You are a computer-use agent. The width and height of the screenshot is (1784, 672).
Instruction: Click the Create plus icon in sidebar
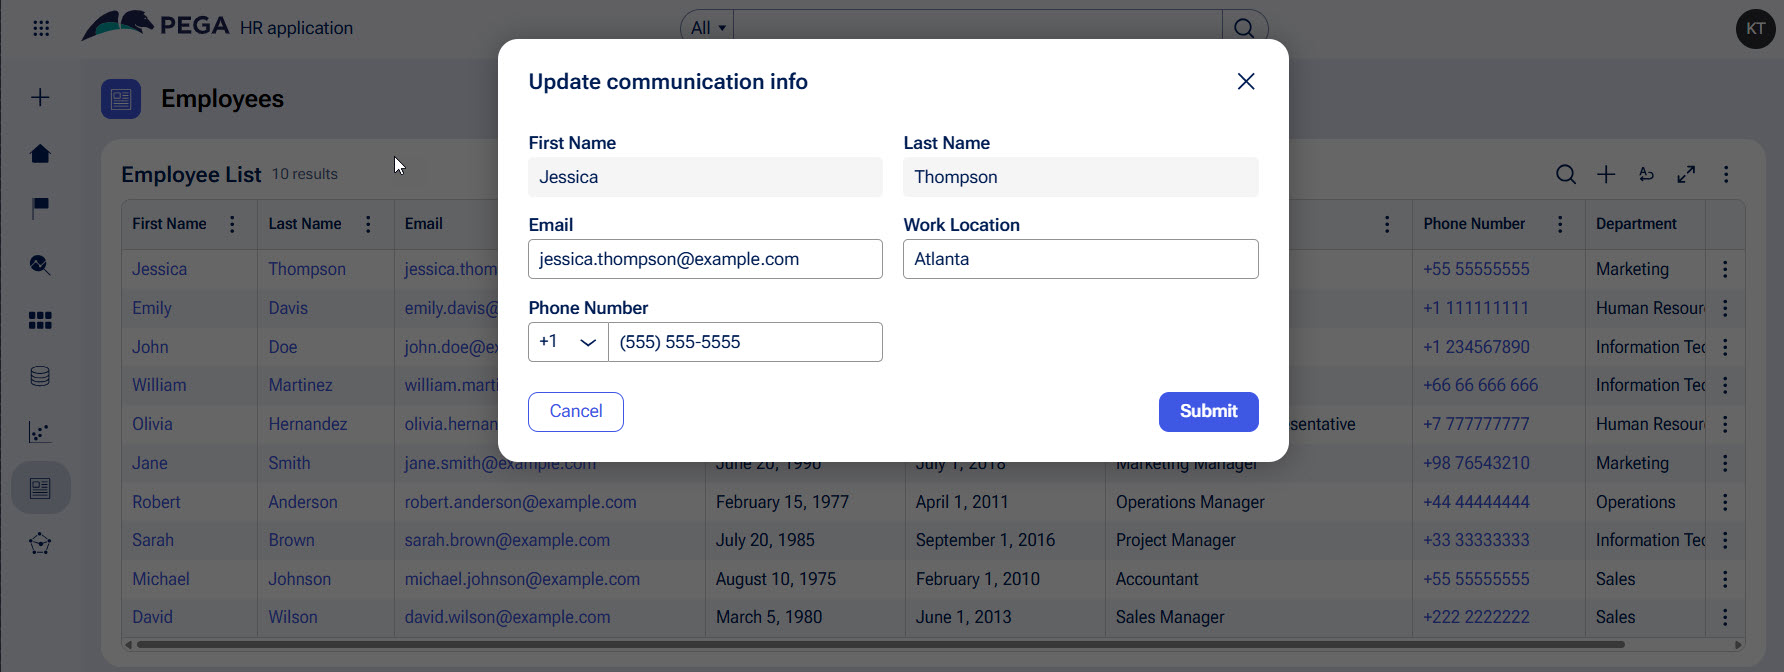[40, 97]
